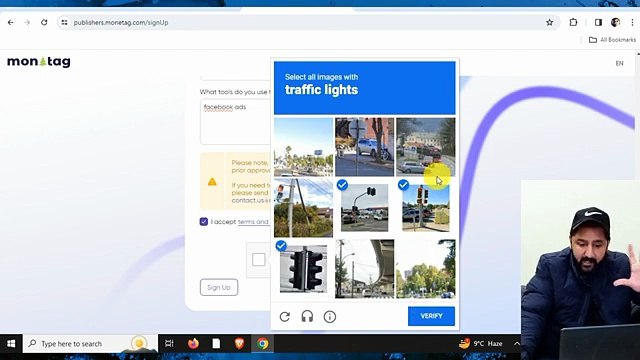Tick the reCAPTCHA checkbox
This screenshot has height=360, width=640.
click(x=258, y=260)
